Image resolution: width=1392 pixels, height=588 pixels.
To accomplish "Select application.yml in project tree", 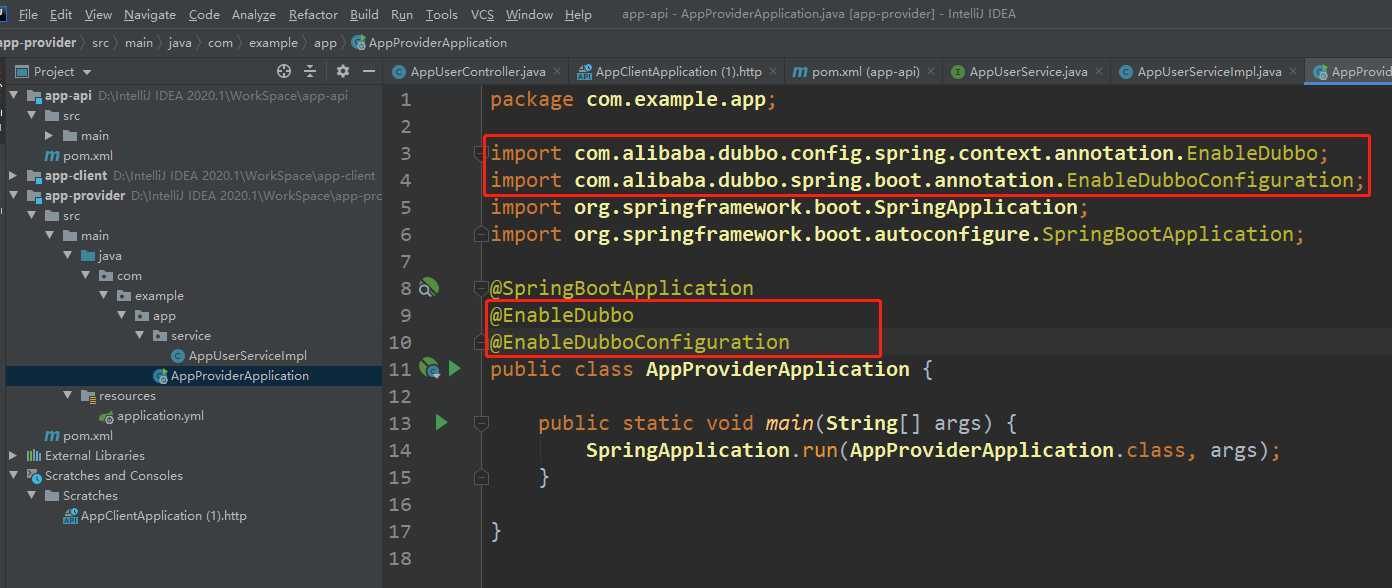I will [x=160, y=415].
